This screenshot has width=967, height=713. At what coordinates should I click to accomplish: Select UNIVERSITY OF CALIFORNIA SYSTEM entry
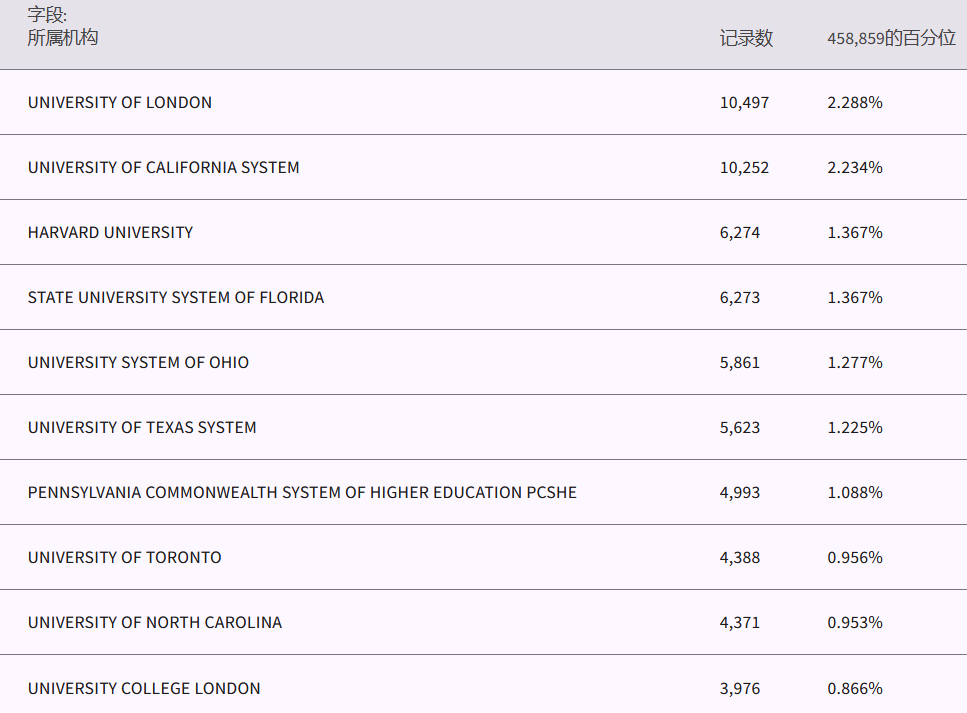[x=163, y=167]
